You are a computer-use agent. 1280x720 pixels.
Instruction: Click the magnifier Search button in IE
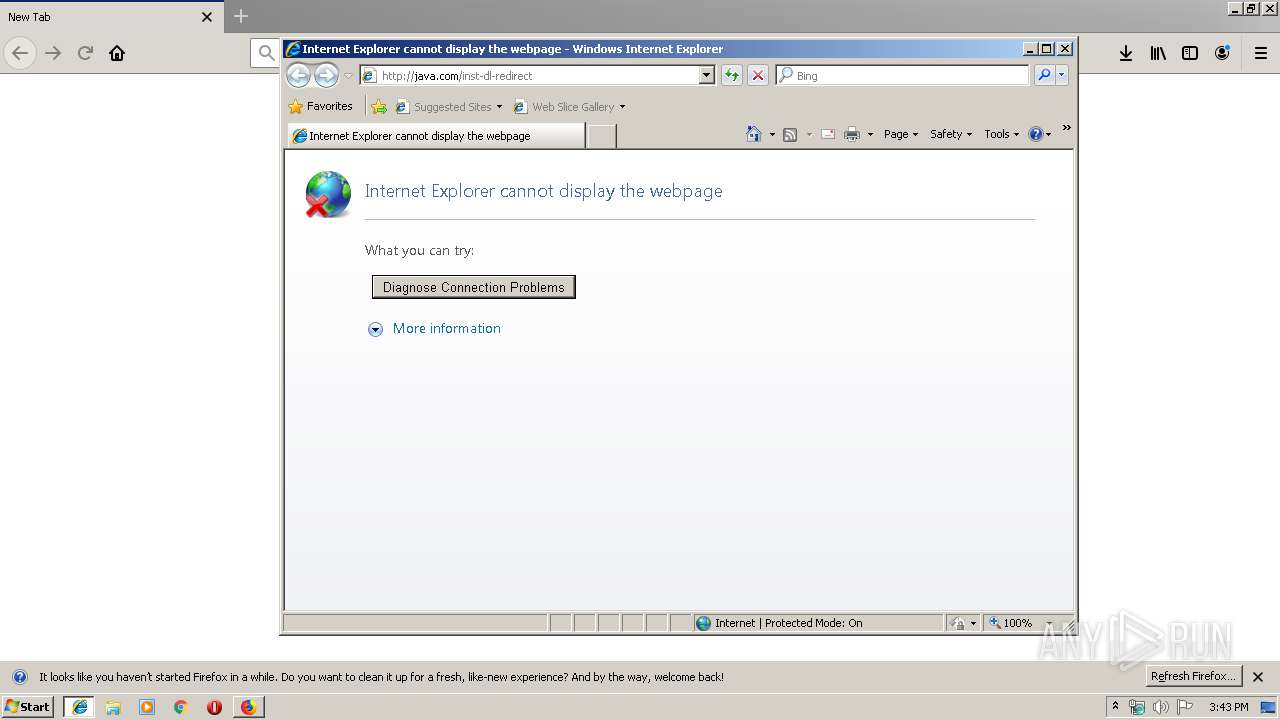pyautogui.click(x=1044, y=75)
